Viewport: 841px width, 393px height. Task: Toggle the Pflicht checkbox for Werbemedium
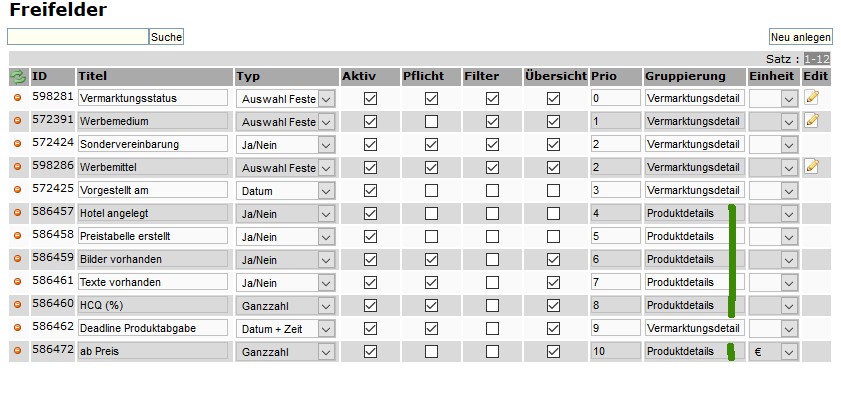431,122
